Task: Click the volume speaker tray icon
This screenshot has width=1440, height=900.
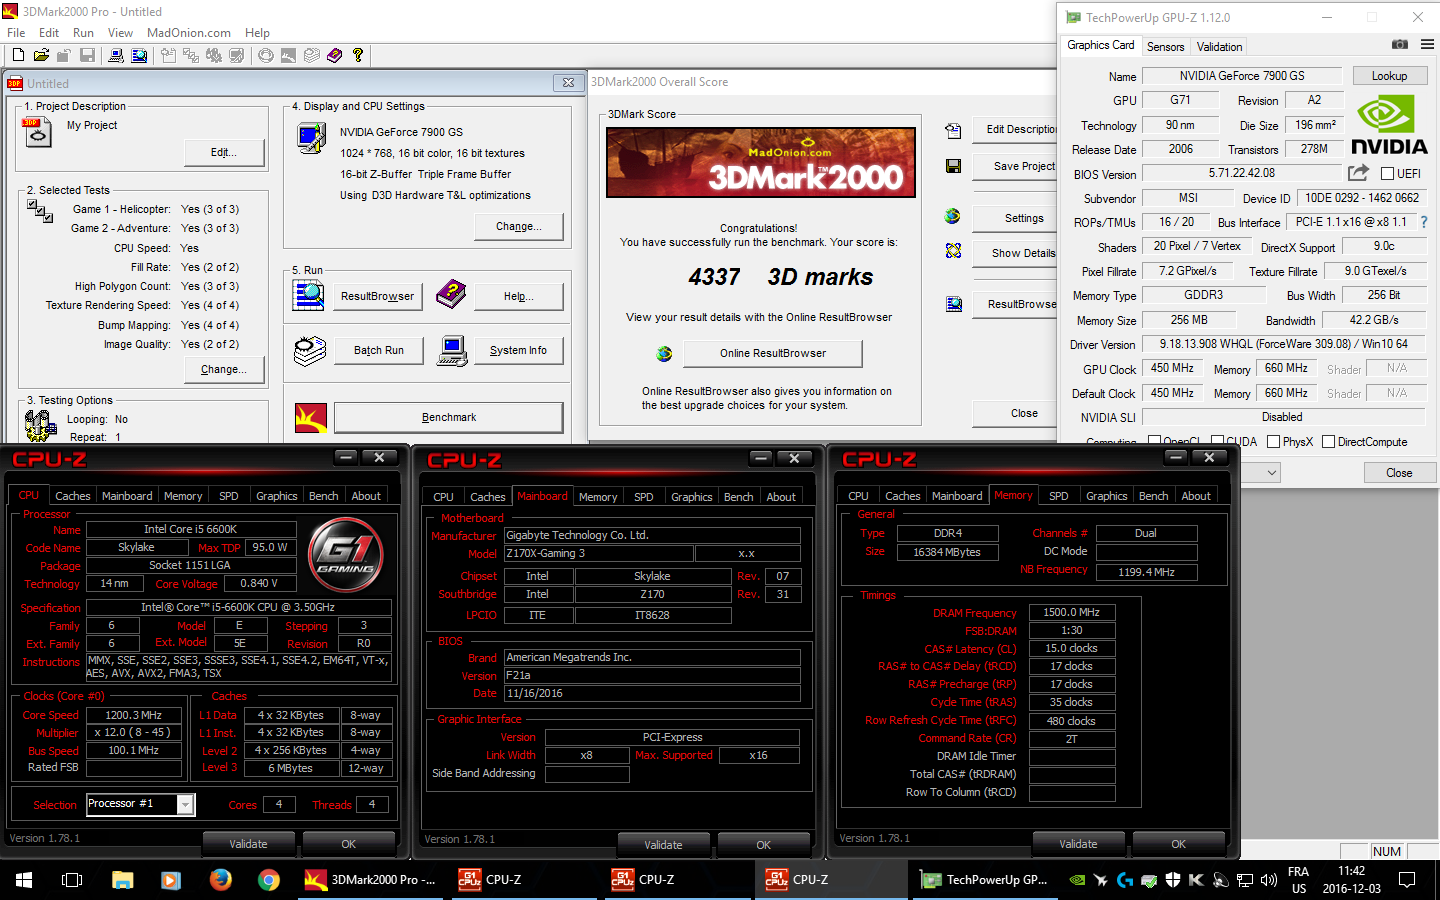Action: coord(1269,881)
